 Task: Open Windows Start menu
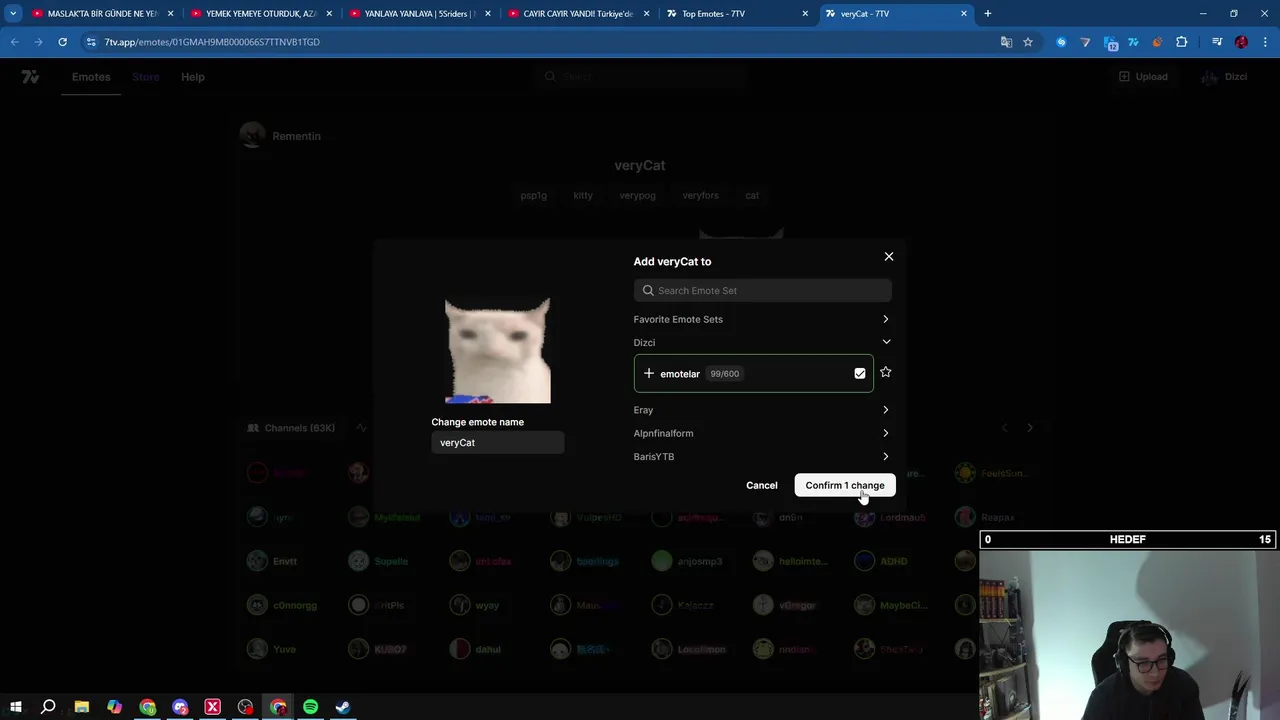coord(15,707)
